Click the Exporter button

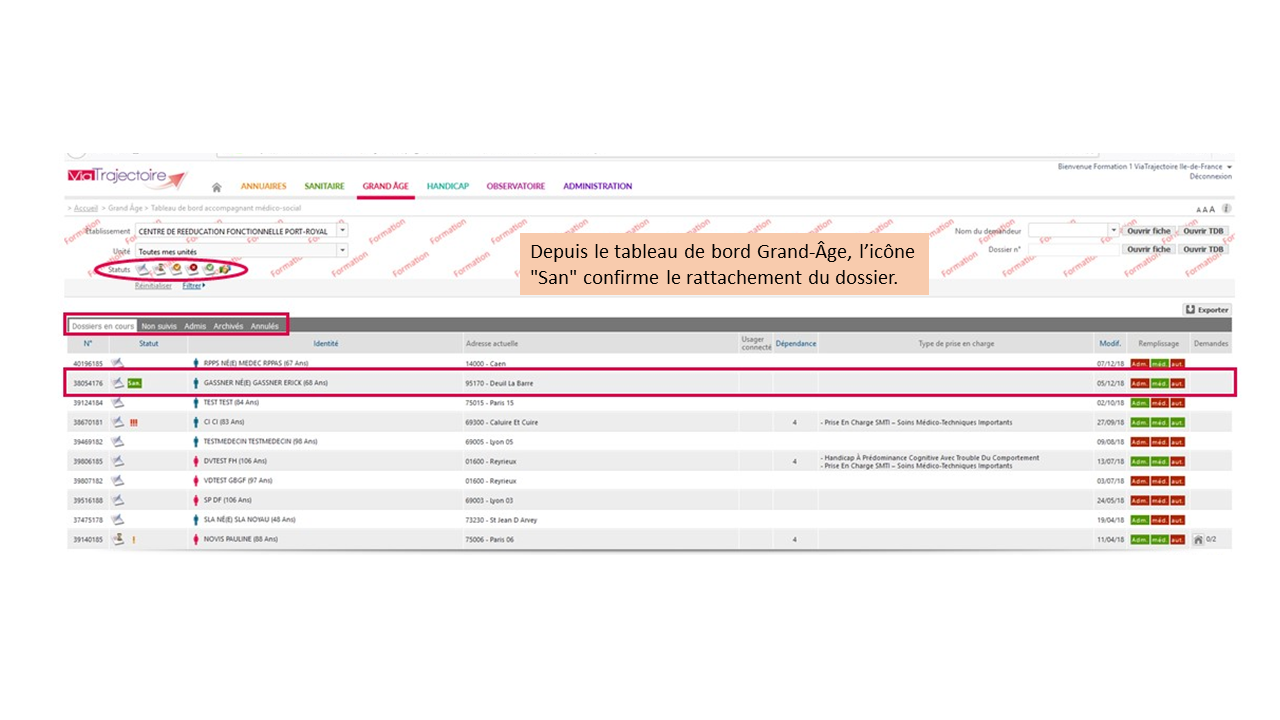pyautogui.click(x=1206, y=310)
